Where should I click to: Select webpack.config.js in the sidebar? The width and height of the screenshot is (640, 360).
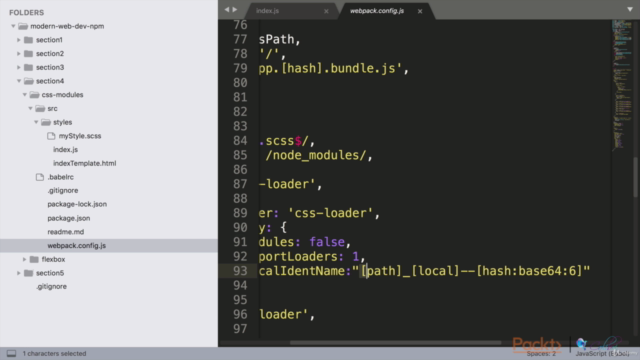tap(76, 246)
